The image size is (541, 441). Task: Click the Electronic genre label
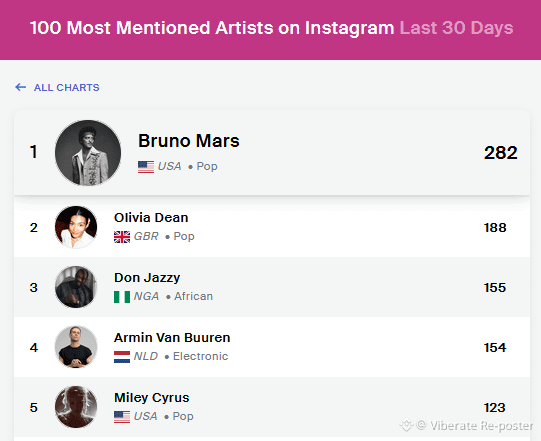200,356
